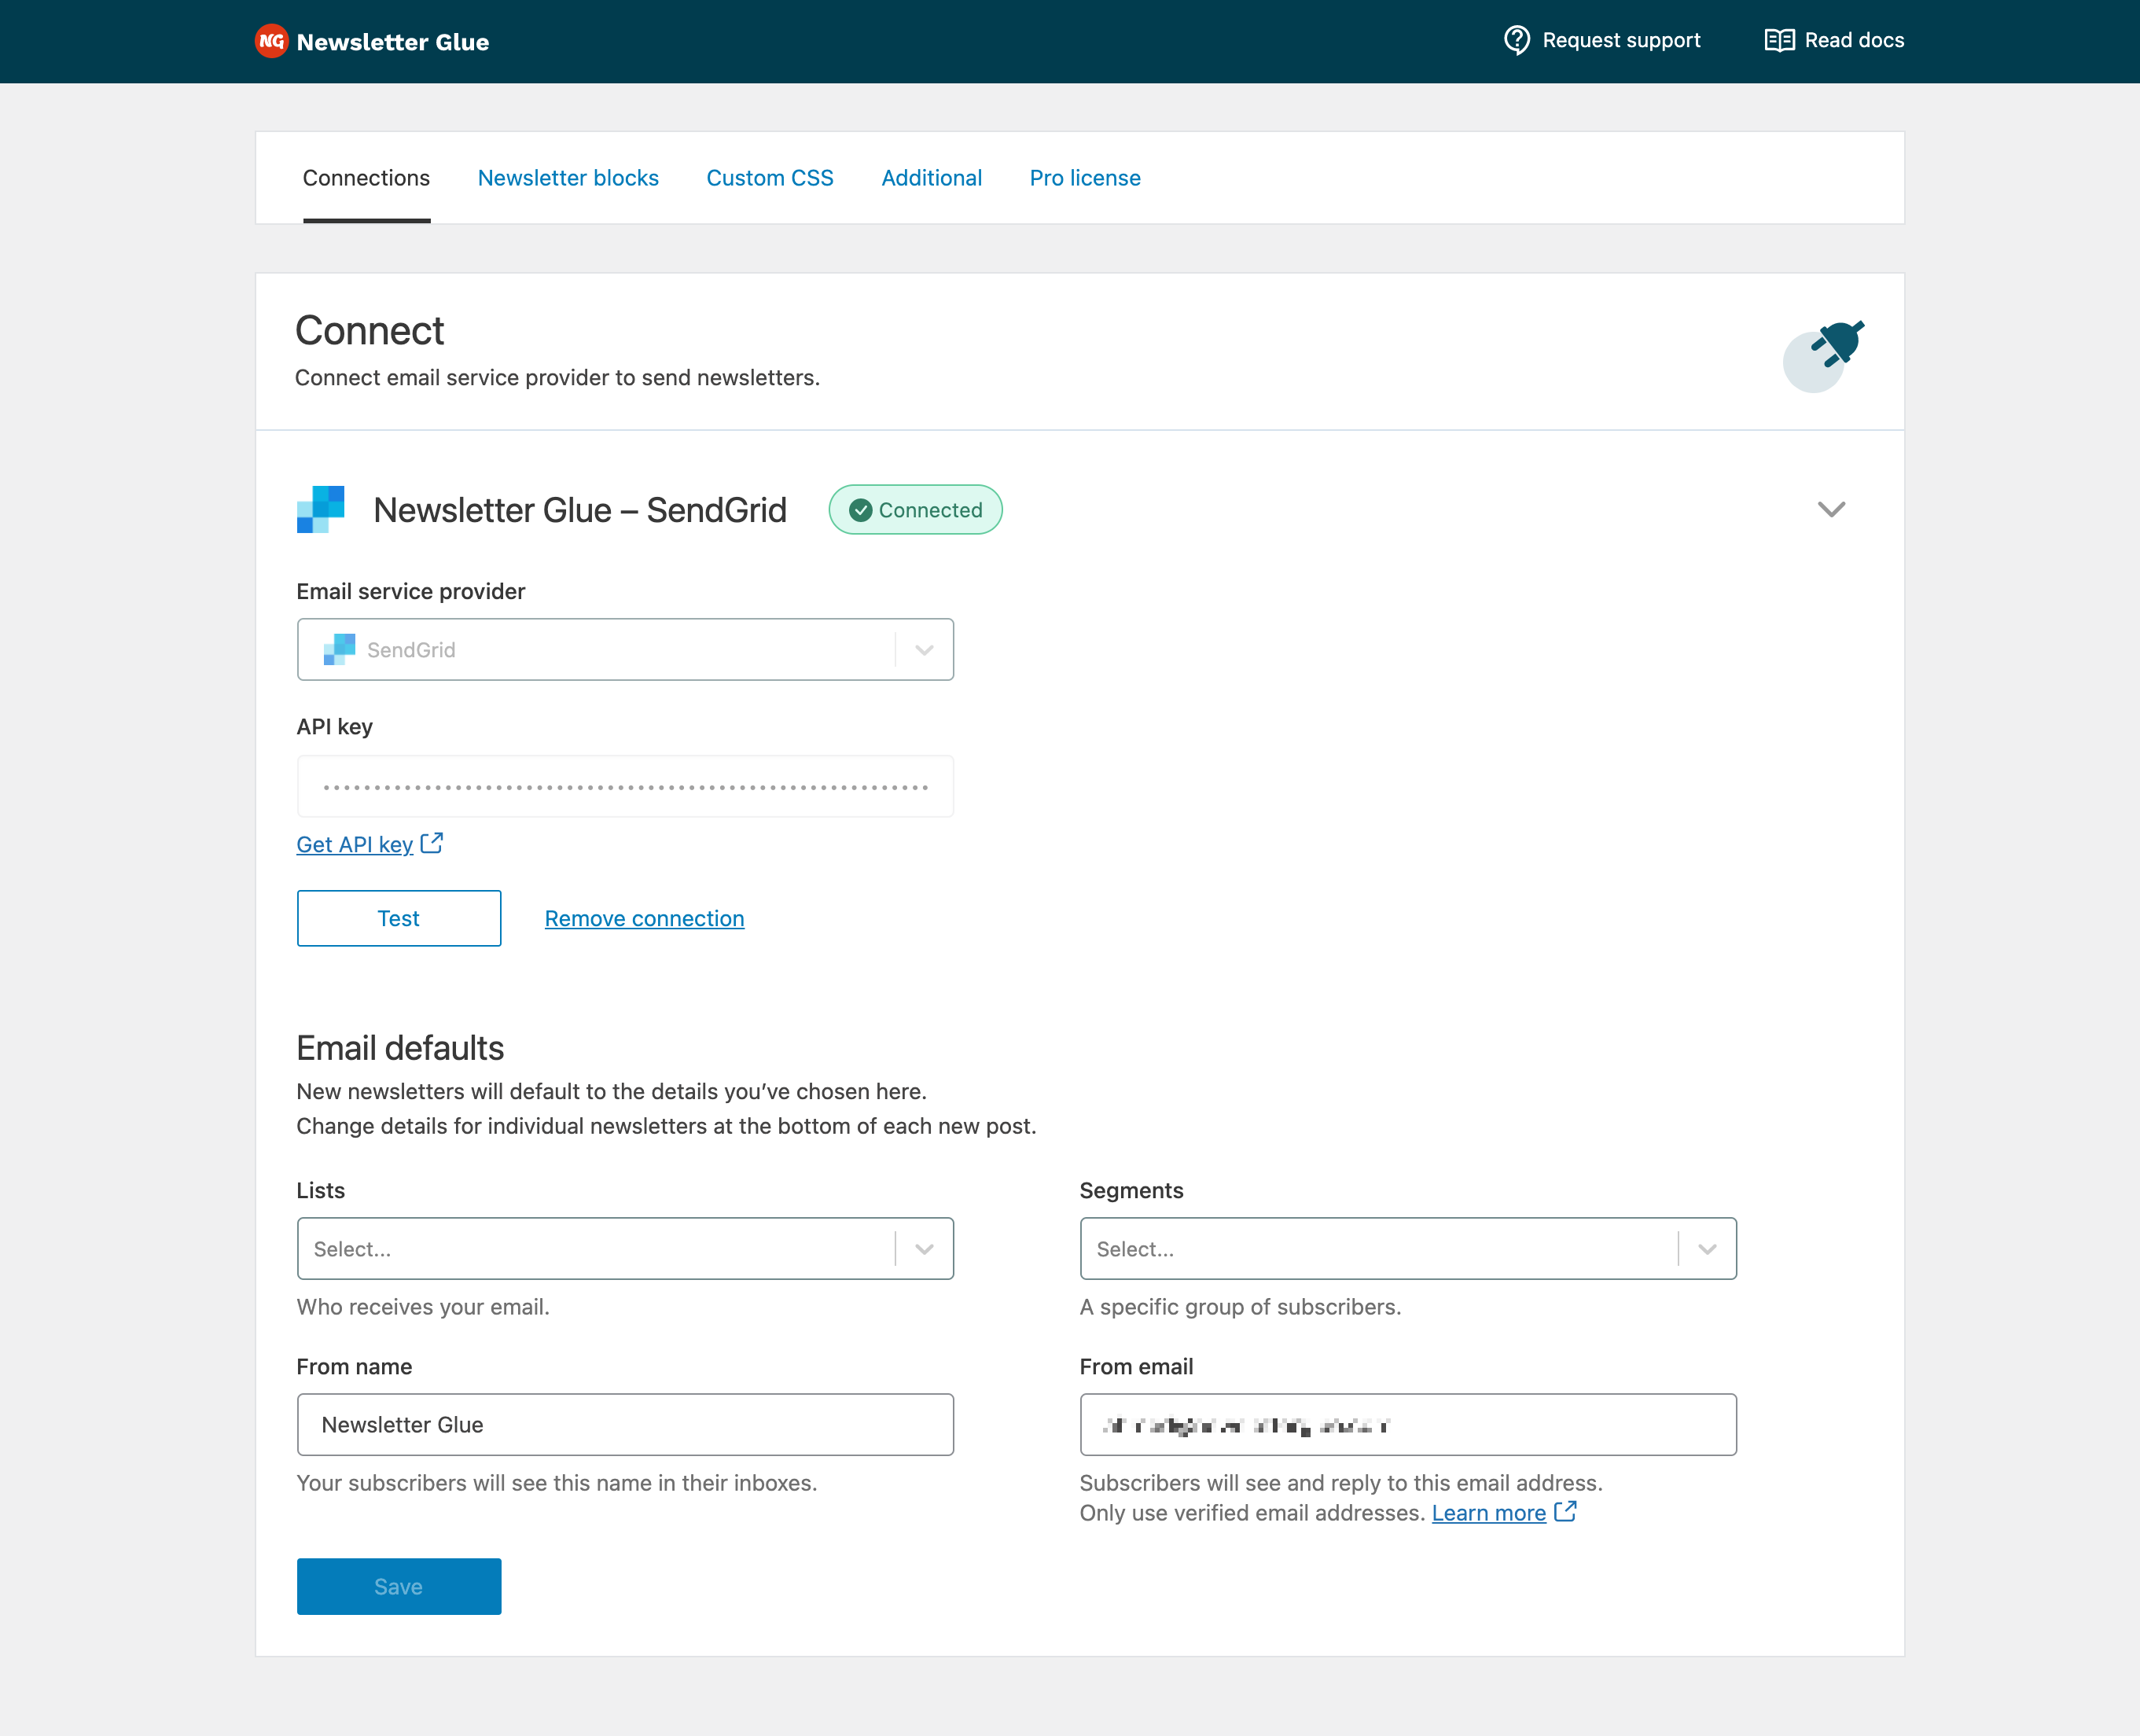Collapse the Newsletter Glue – SendGrid connection panel

pyautogui.click(x=1831, y=509)
